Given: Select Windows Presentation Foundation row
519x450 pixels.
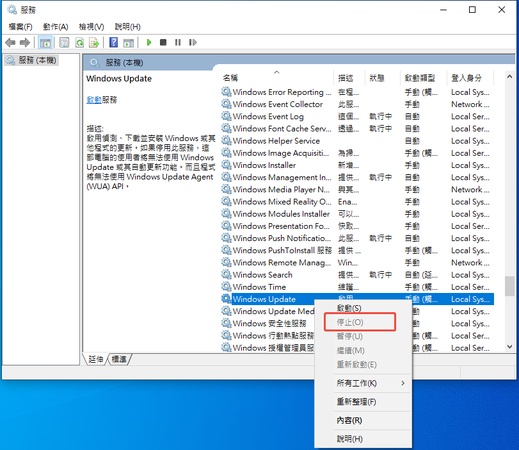Looking at the screenshot, I should point(357,226).
